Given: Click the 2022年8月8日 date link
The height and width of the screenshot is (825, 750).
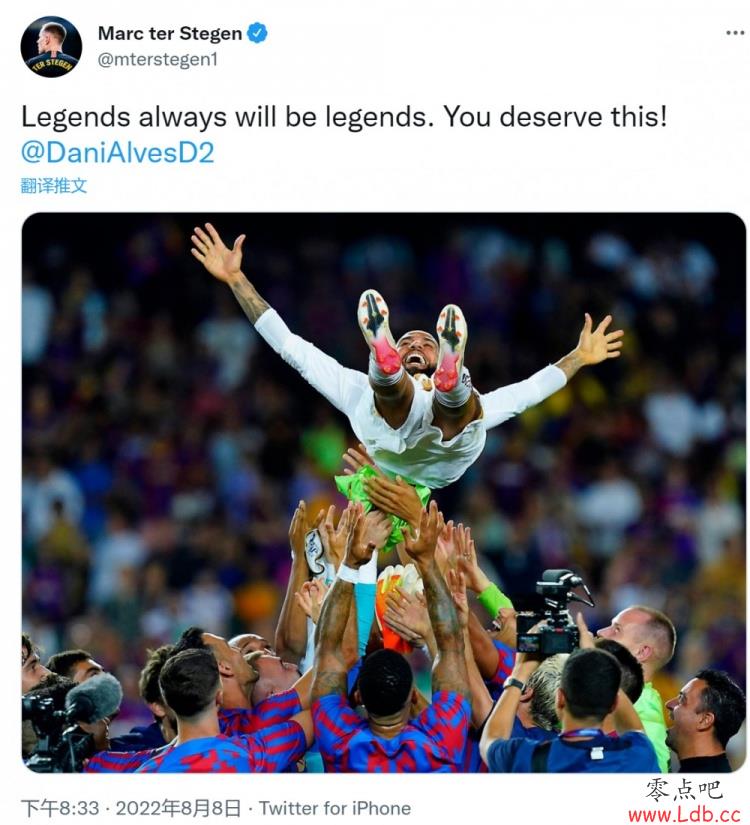Looking at the screenshot, I should [178, 808].
